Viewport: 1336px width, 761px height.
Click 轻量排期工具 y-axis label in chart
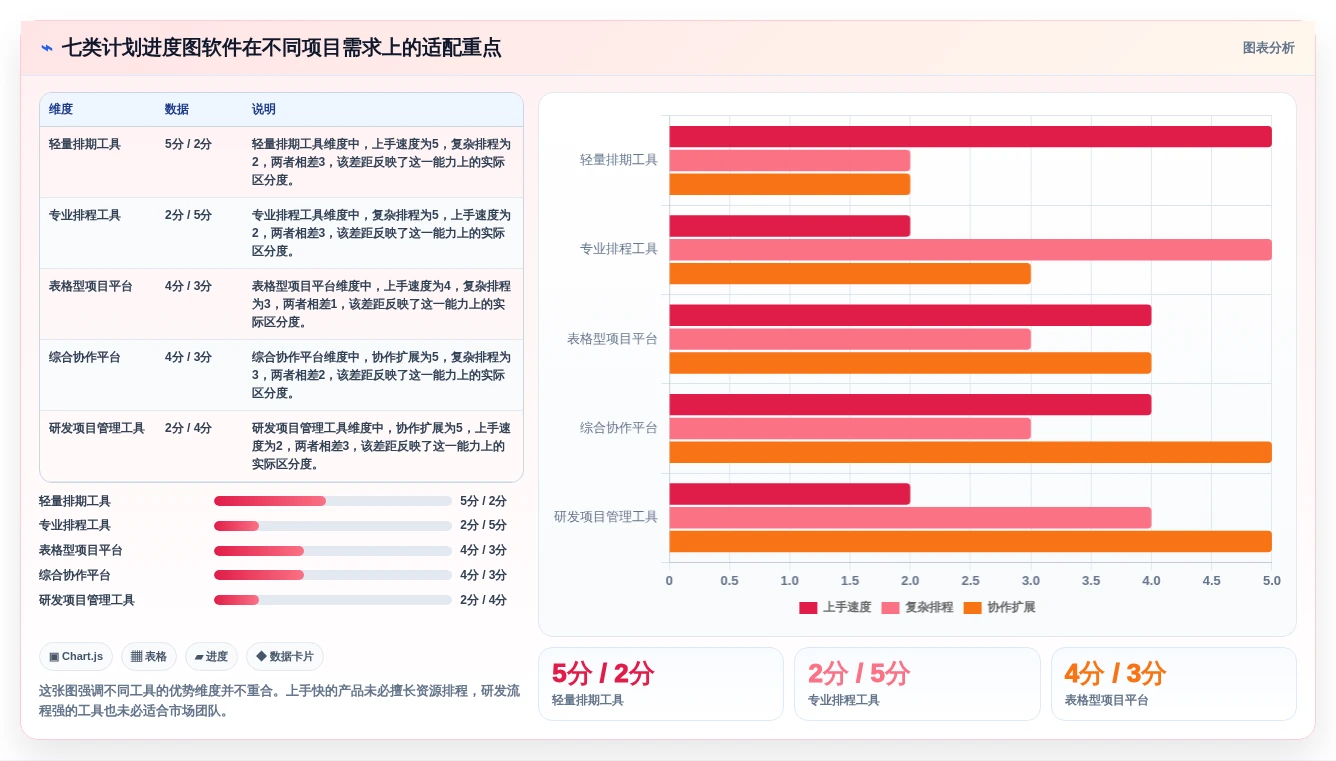(619, 160)
